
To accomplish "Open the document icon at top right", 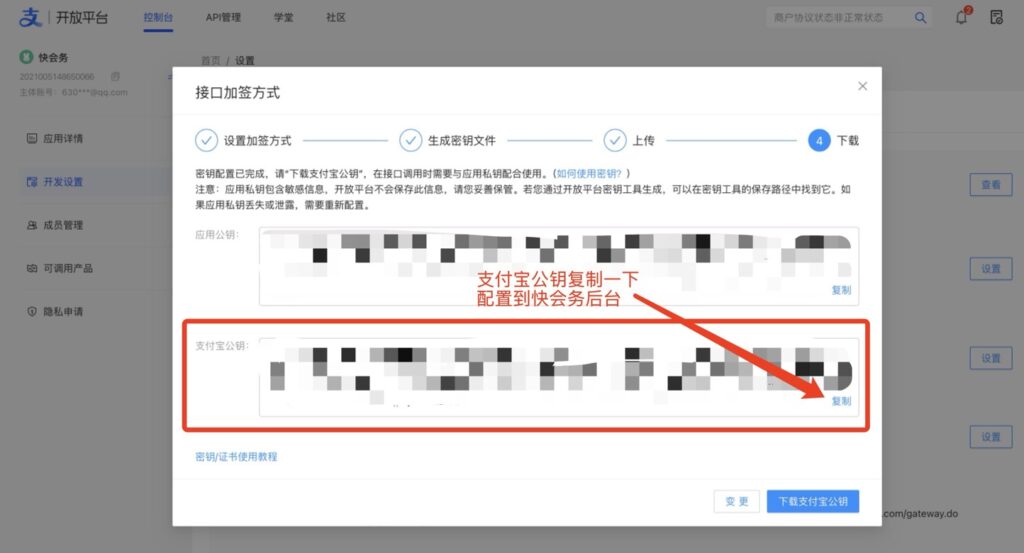I will pyautogui.click(x=996, y=18).
